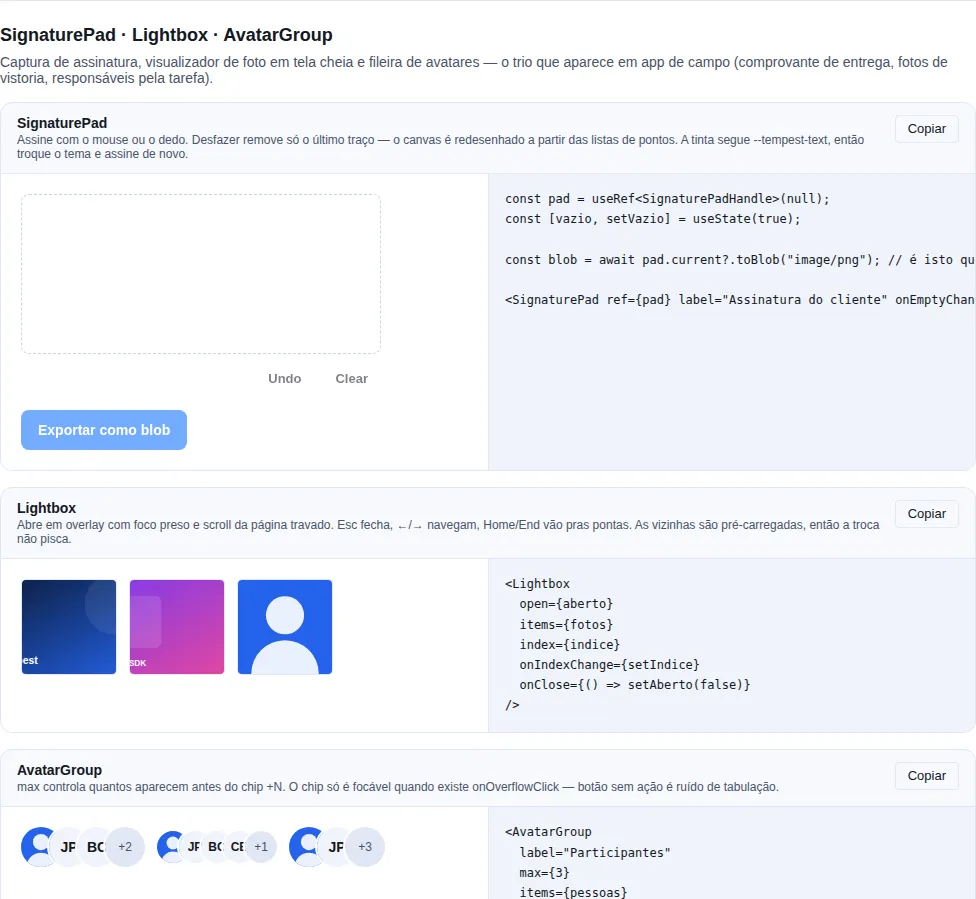Click the description starting 'Abre em overlay'
976x899 pixels.
(448, 532)
